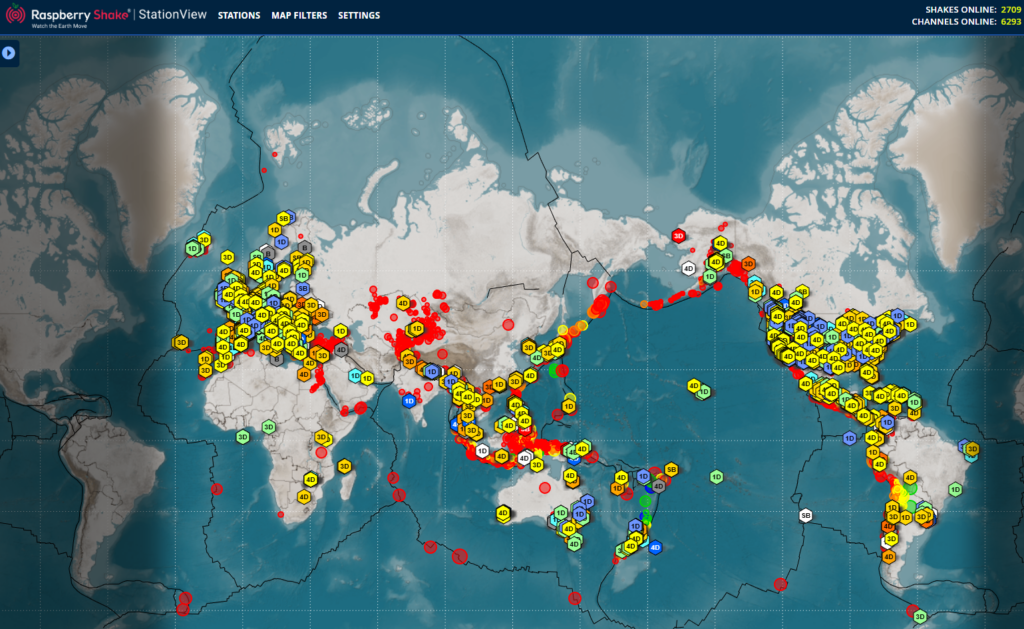Expand the left sidebar panel arrow
The width and height of the screenshot is (1024, 629).
9,52
